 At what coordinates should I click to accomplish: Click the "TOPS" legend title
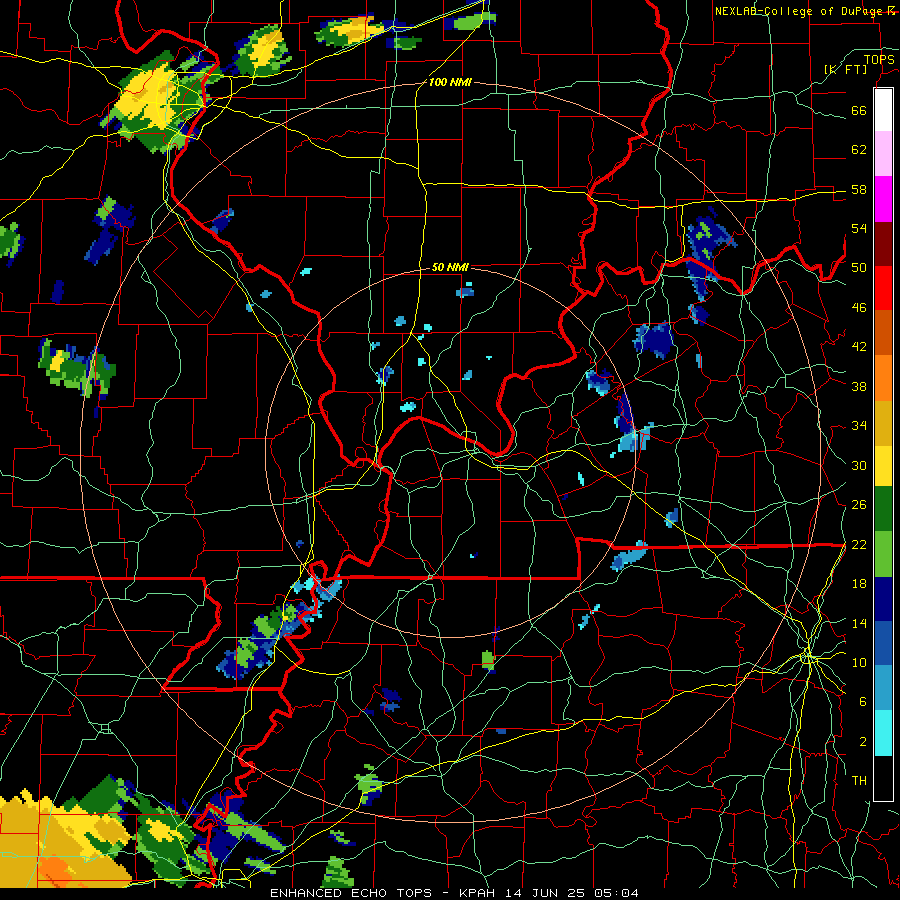point(879,59)
